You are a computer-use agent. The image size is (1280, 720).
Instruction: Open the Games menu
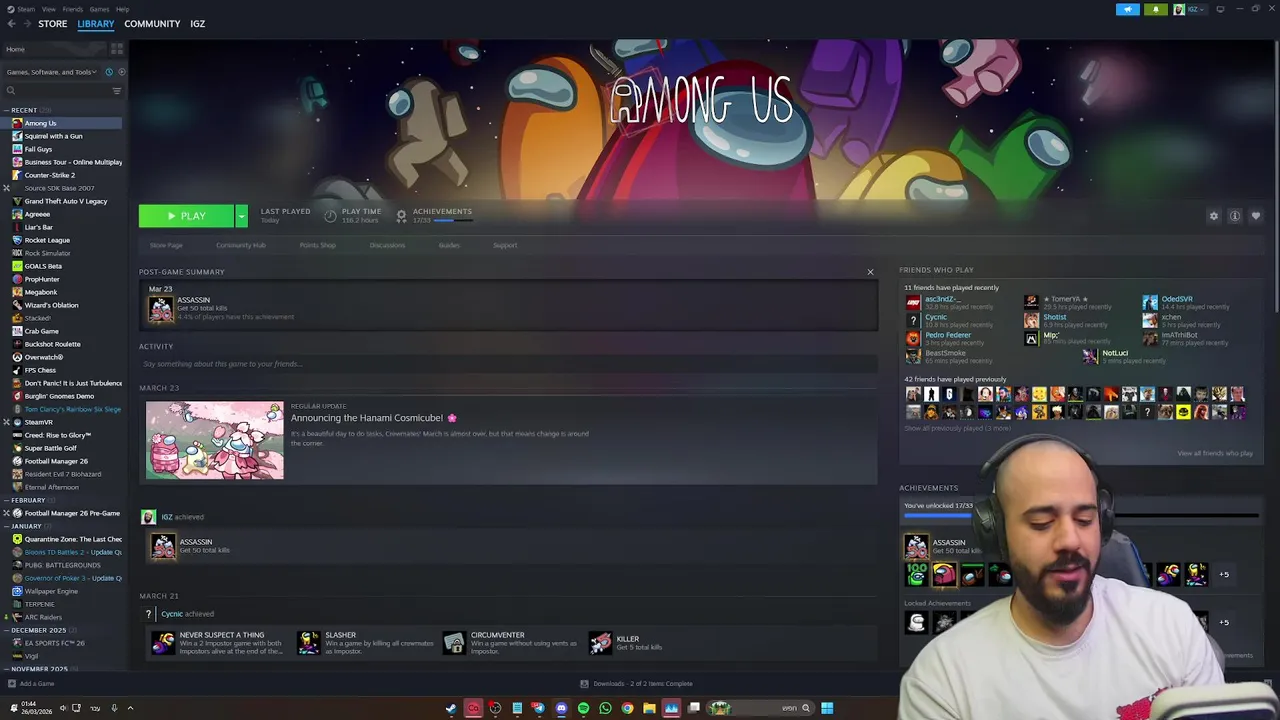[99, 9]
